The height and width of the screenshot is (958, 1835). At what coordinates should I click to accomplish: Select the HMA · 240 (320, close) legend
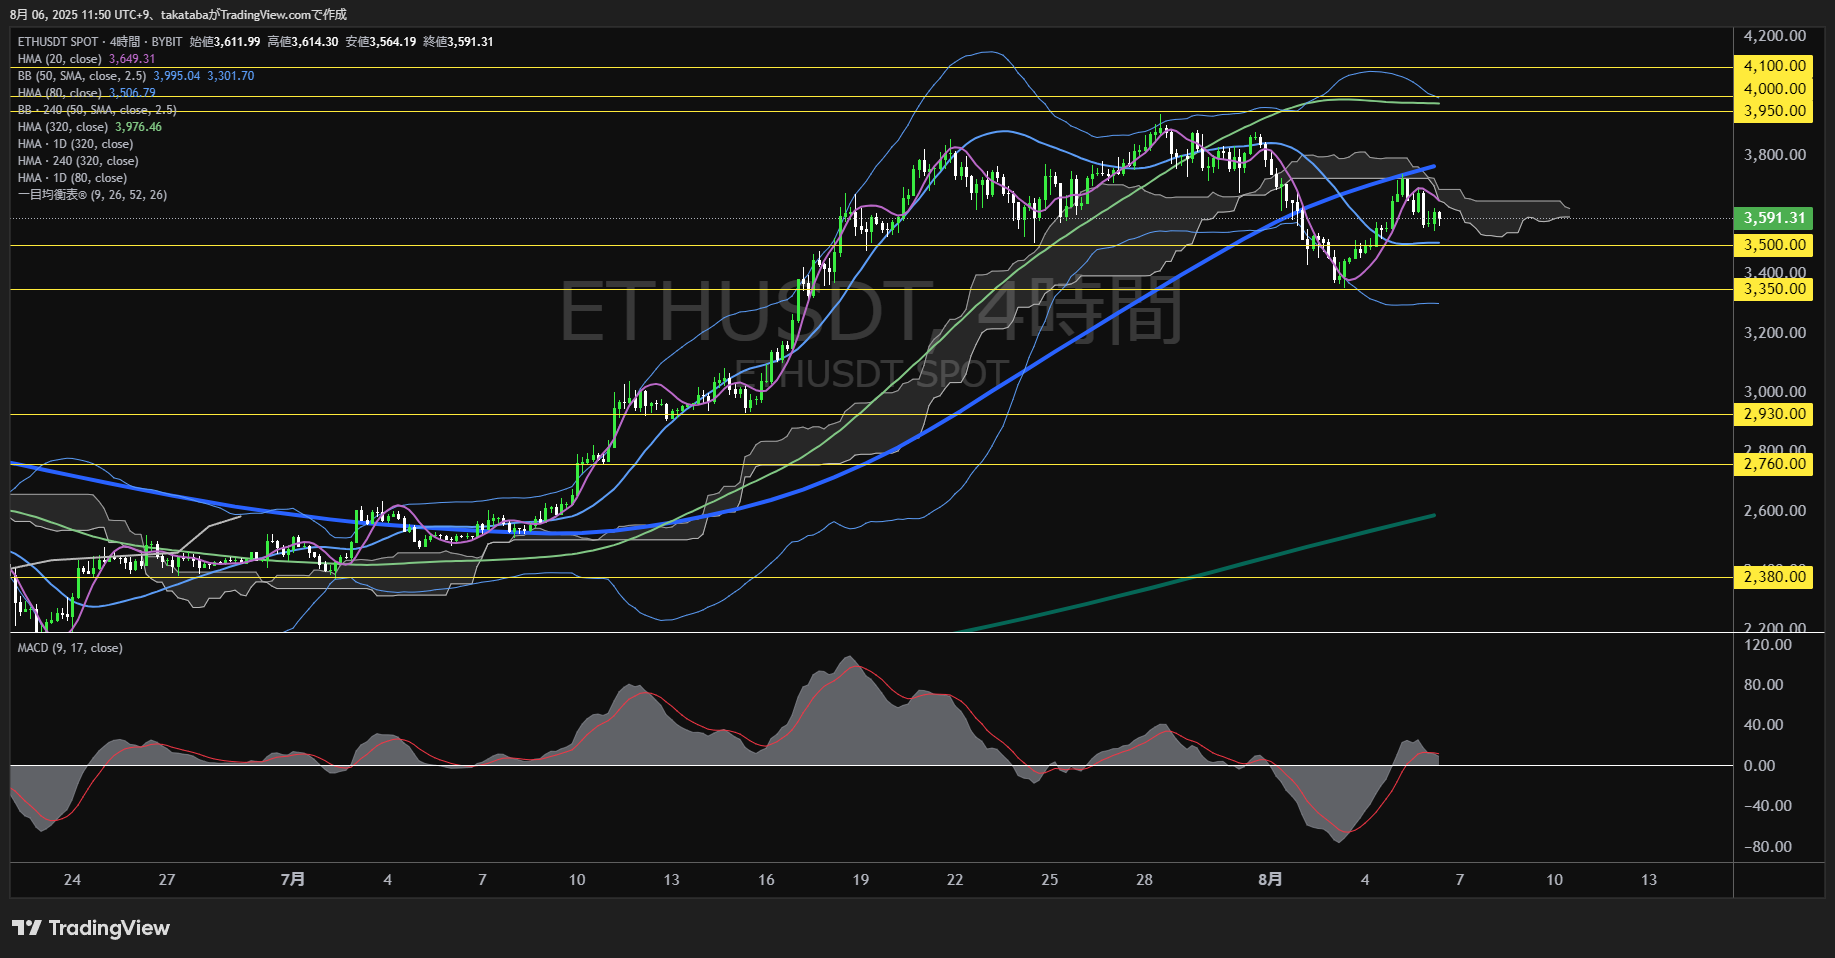coord(78,161)
